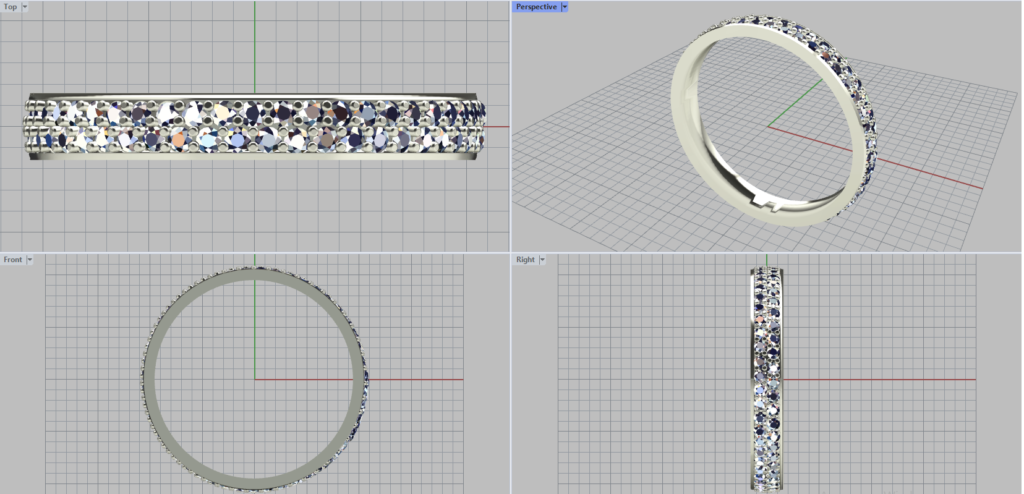Image resolution: width=1024 pixels, height=494 pixels.
Task: Open the Front viewport dropdown arrow
Action: 30,260
